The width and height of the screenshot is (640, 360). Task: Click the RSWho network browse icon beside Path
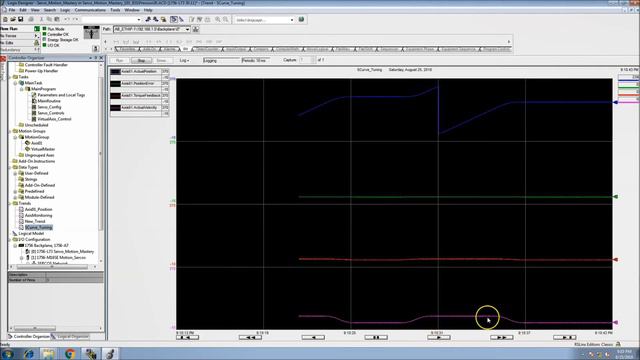[196, 29]
